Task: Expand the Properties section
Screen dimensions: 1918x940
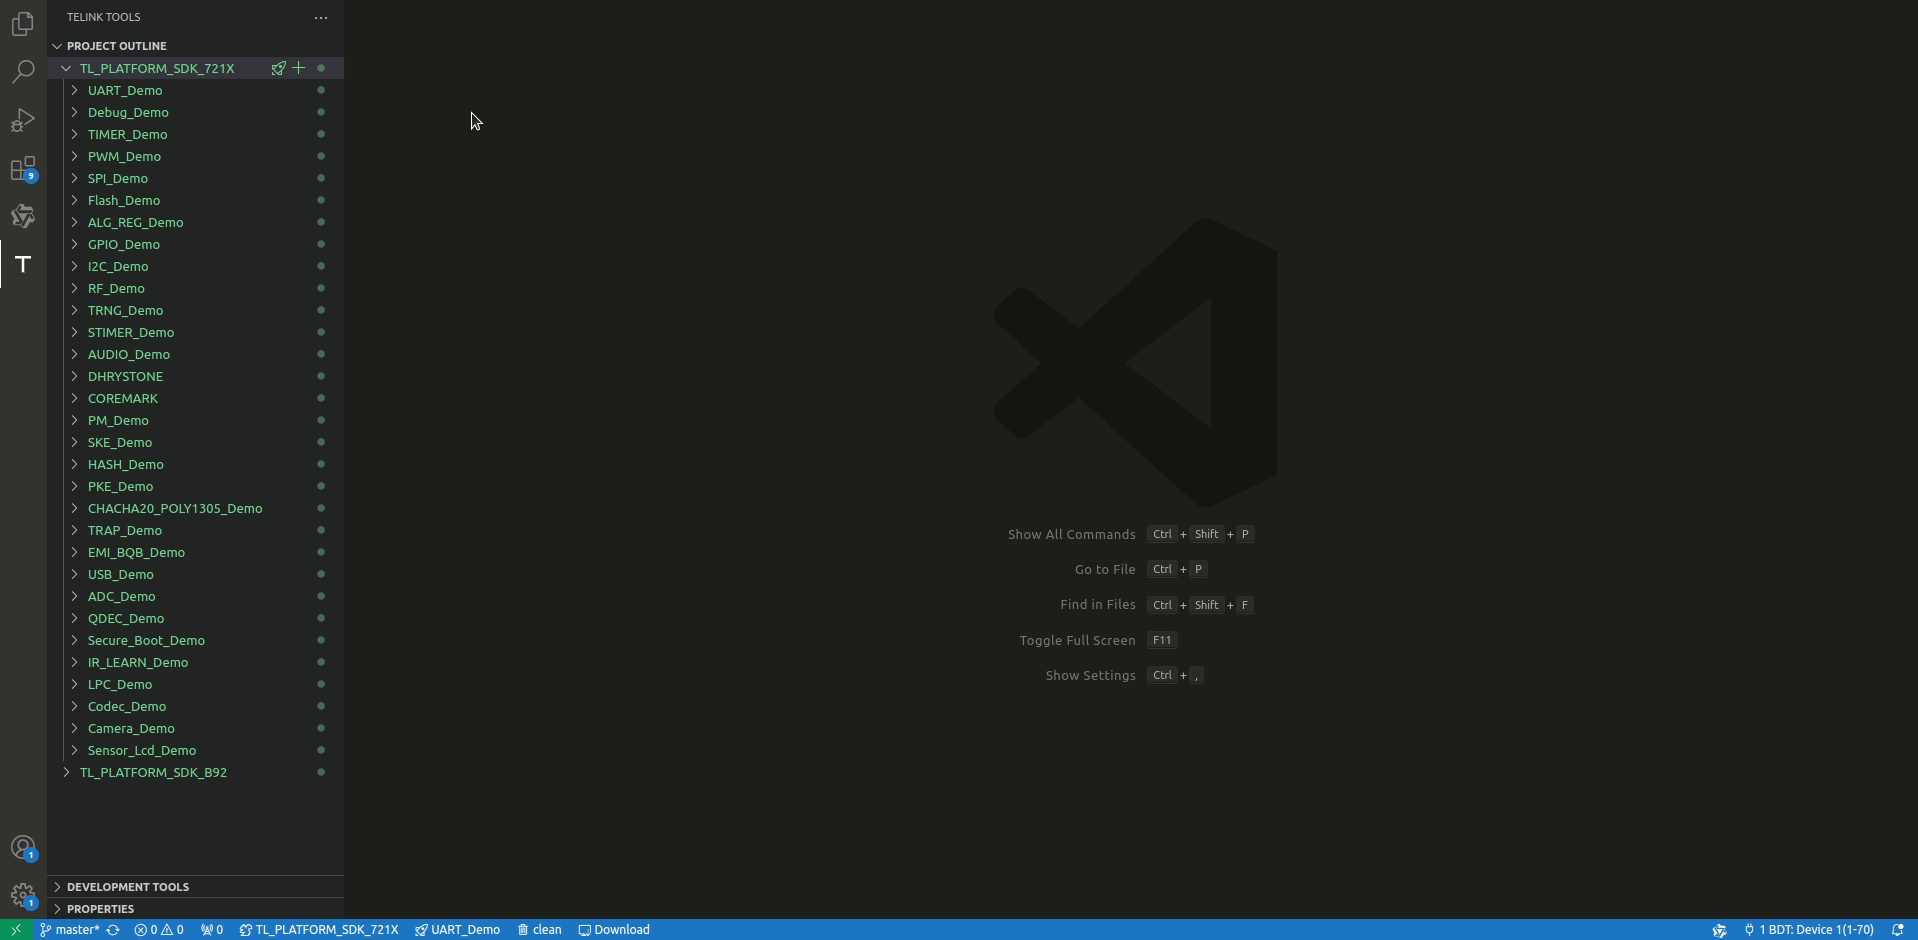Action: pos(100,909)
